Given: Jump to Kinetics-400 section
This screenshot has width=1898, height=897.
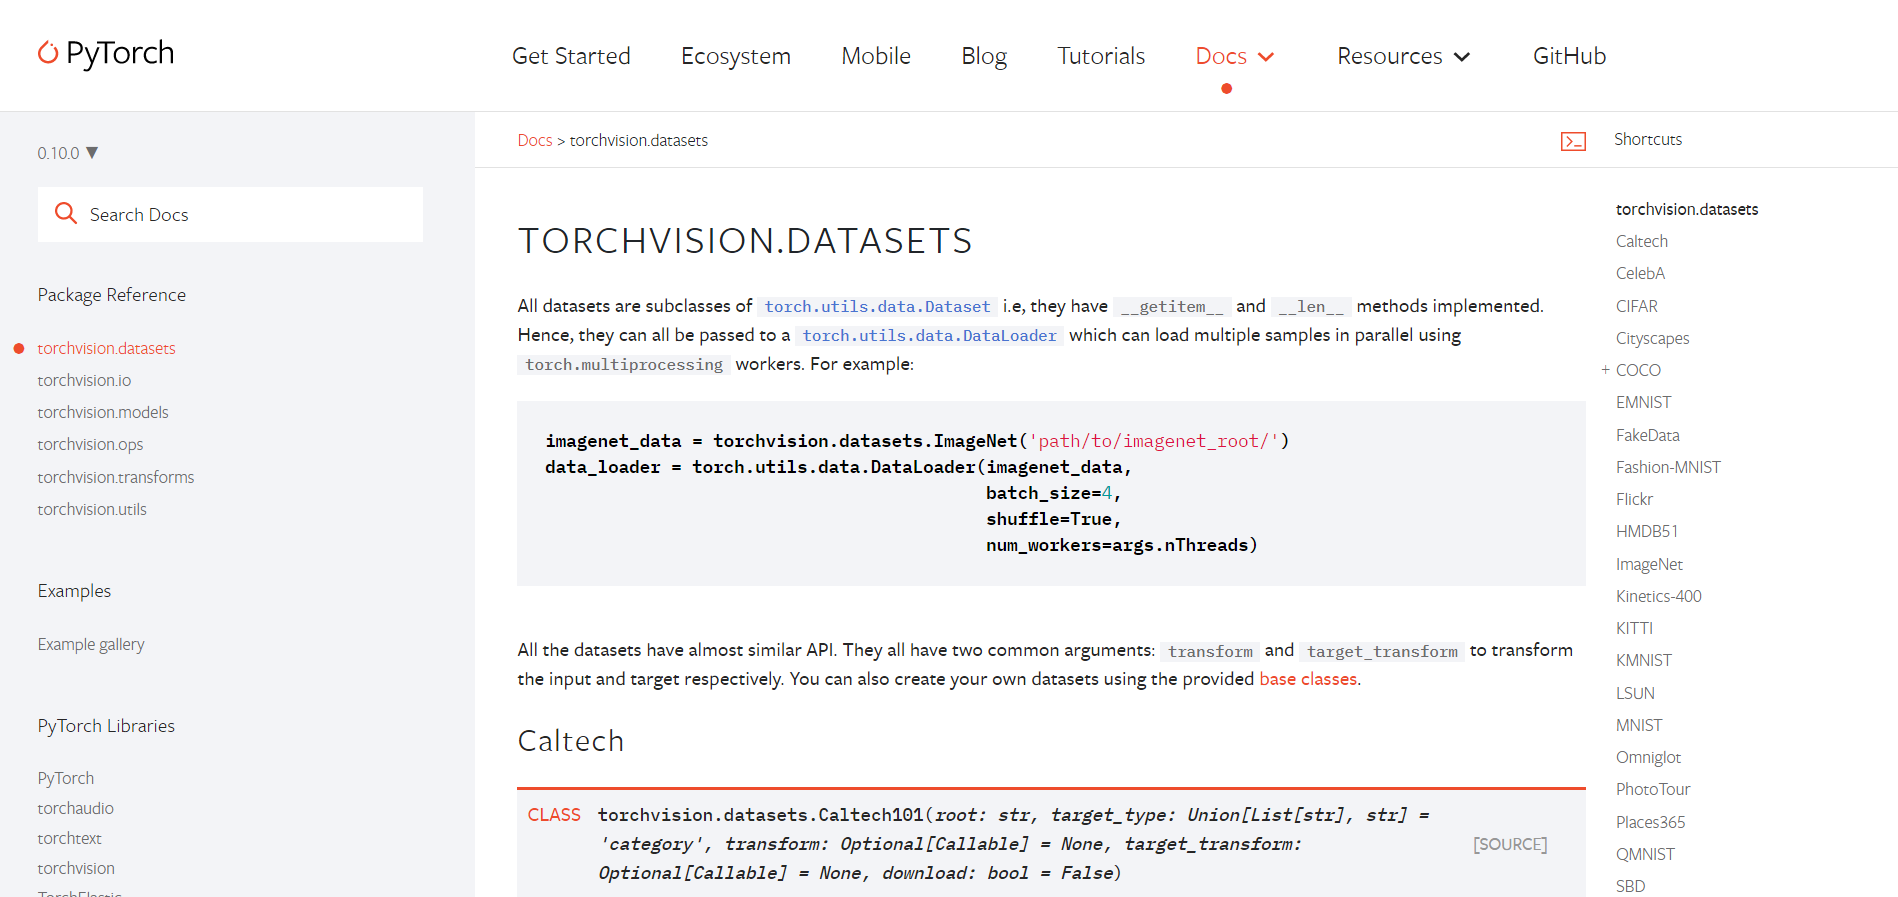Looking at the screenshot, I should tap(1659, 596).
